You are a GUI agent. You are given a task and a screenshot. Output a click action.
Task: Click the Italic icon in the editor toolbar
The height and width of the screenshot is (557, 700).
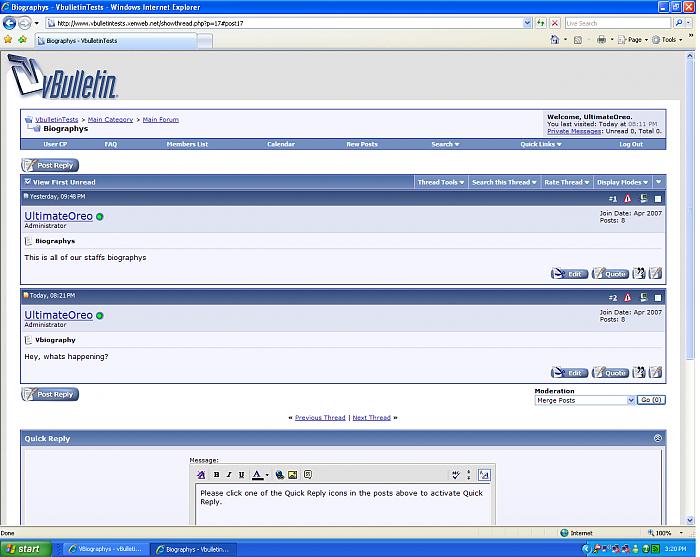(x=229, y=475)
